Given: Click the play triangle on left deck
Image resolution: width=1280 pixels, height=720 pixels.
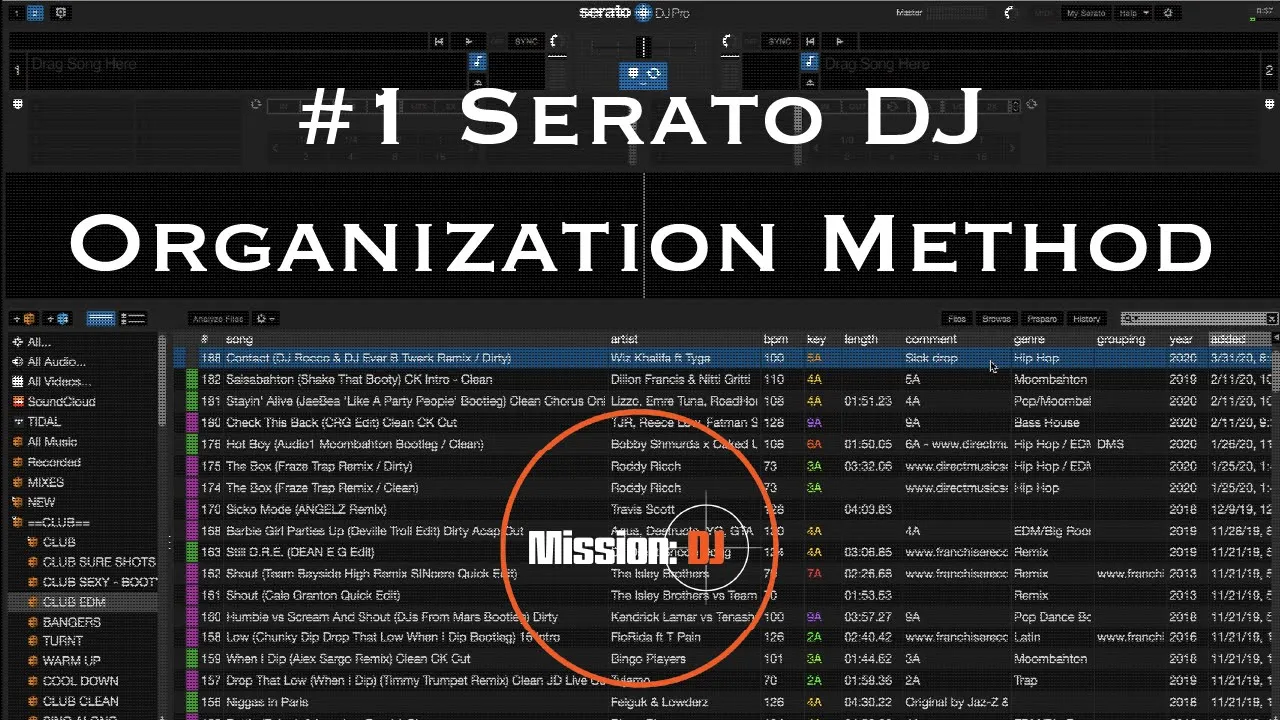Looking at the screenshot, I should [x=468, y=41].
